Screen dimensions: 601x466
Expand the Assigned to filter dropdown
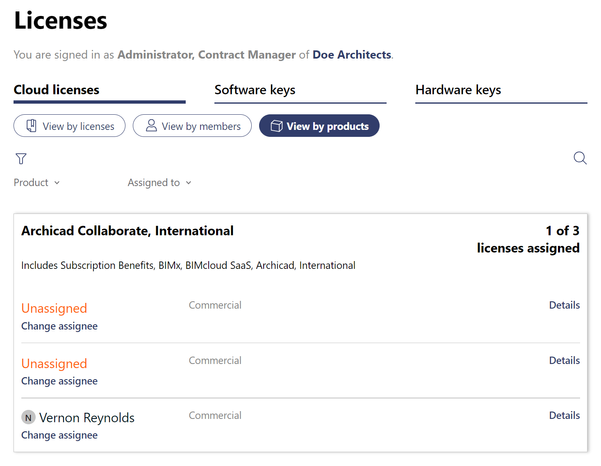pyautogui.click(x=159, y=182)
